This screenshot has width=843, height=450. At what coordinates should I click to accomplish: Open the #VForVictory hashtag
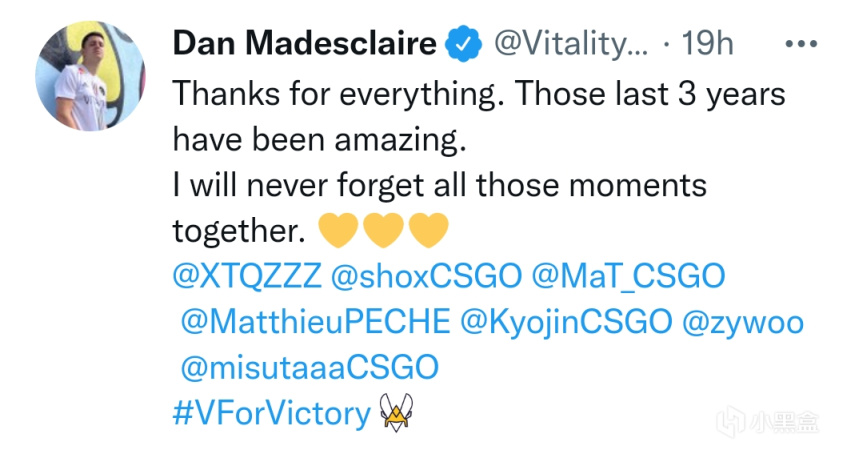[x=271, y=412]
